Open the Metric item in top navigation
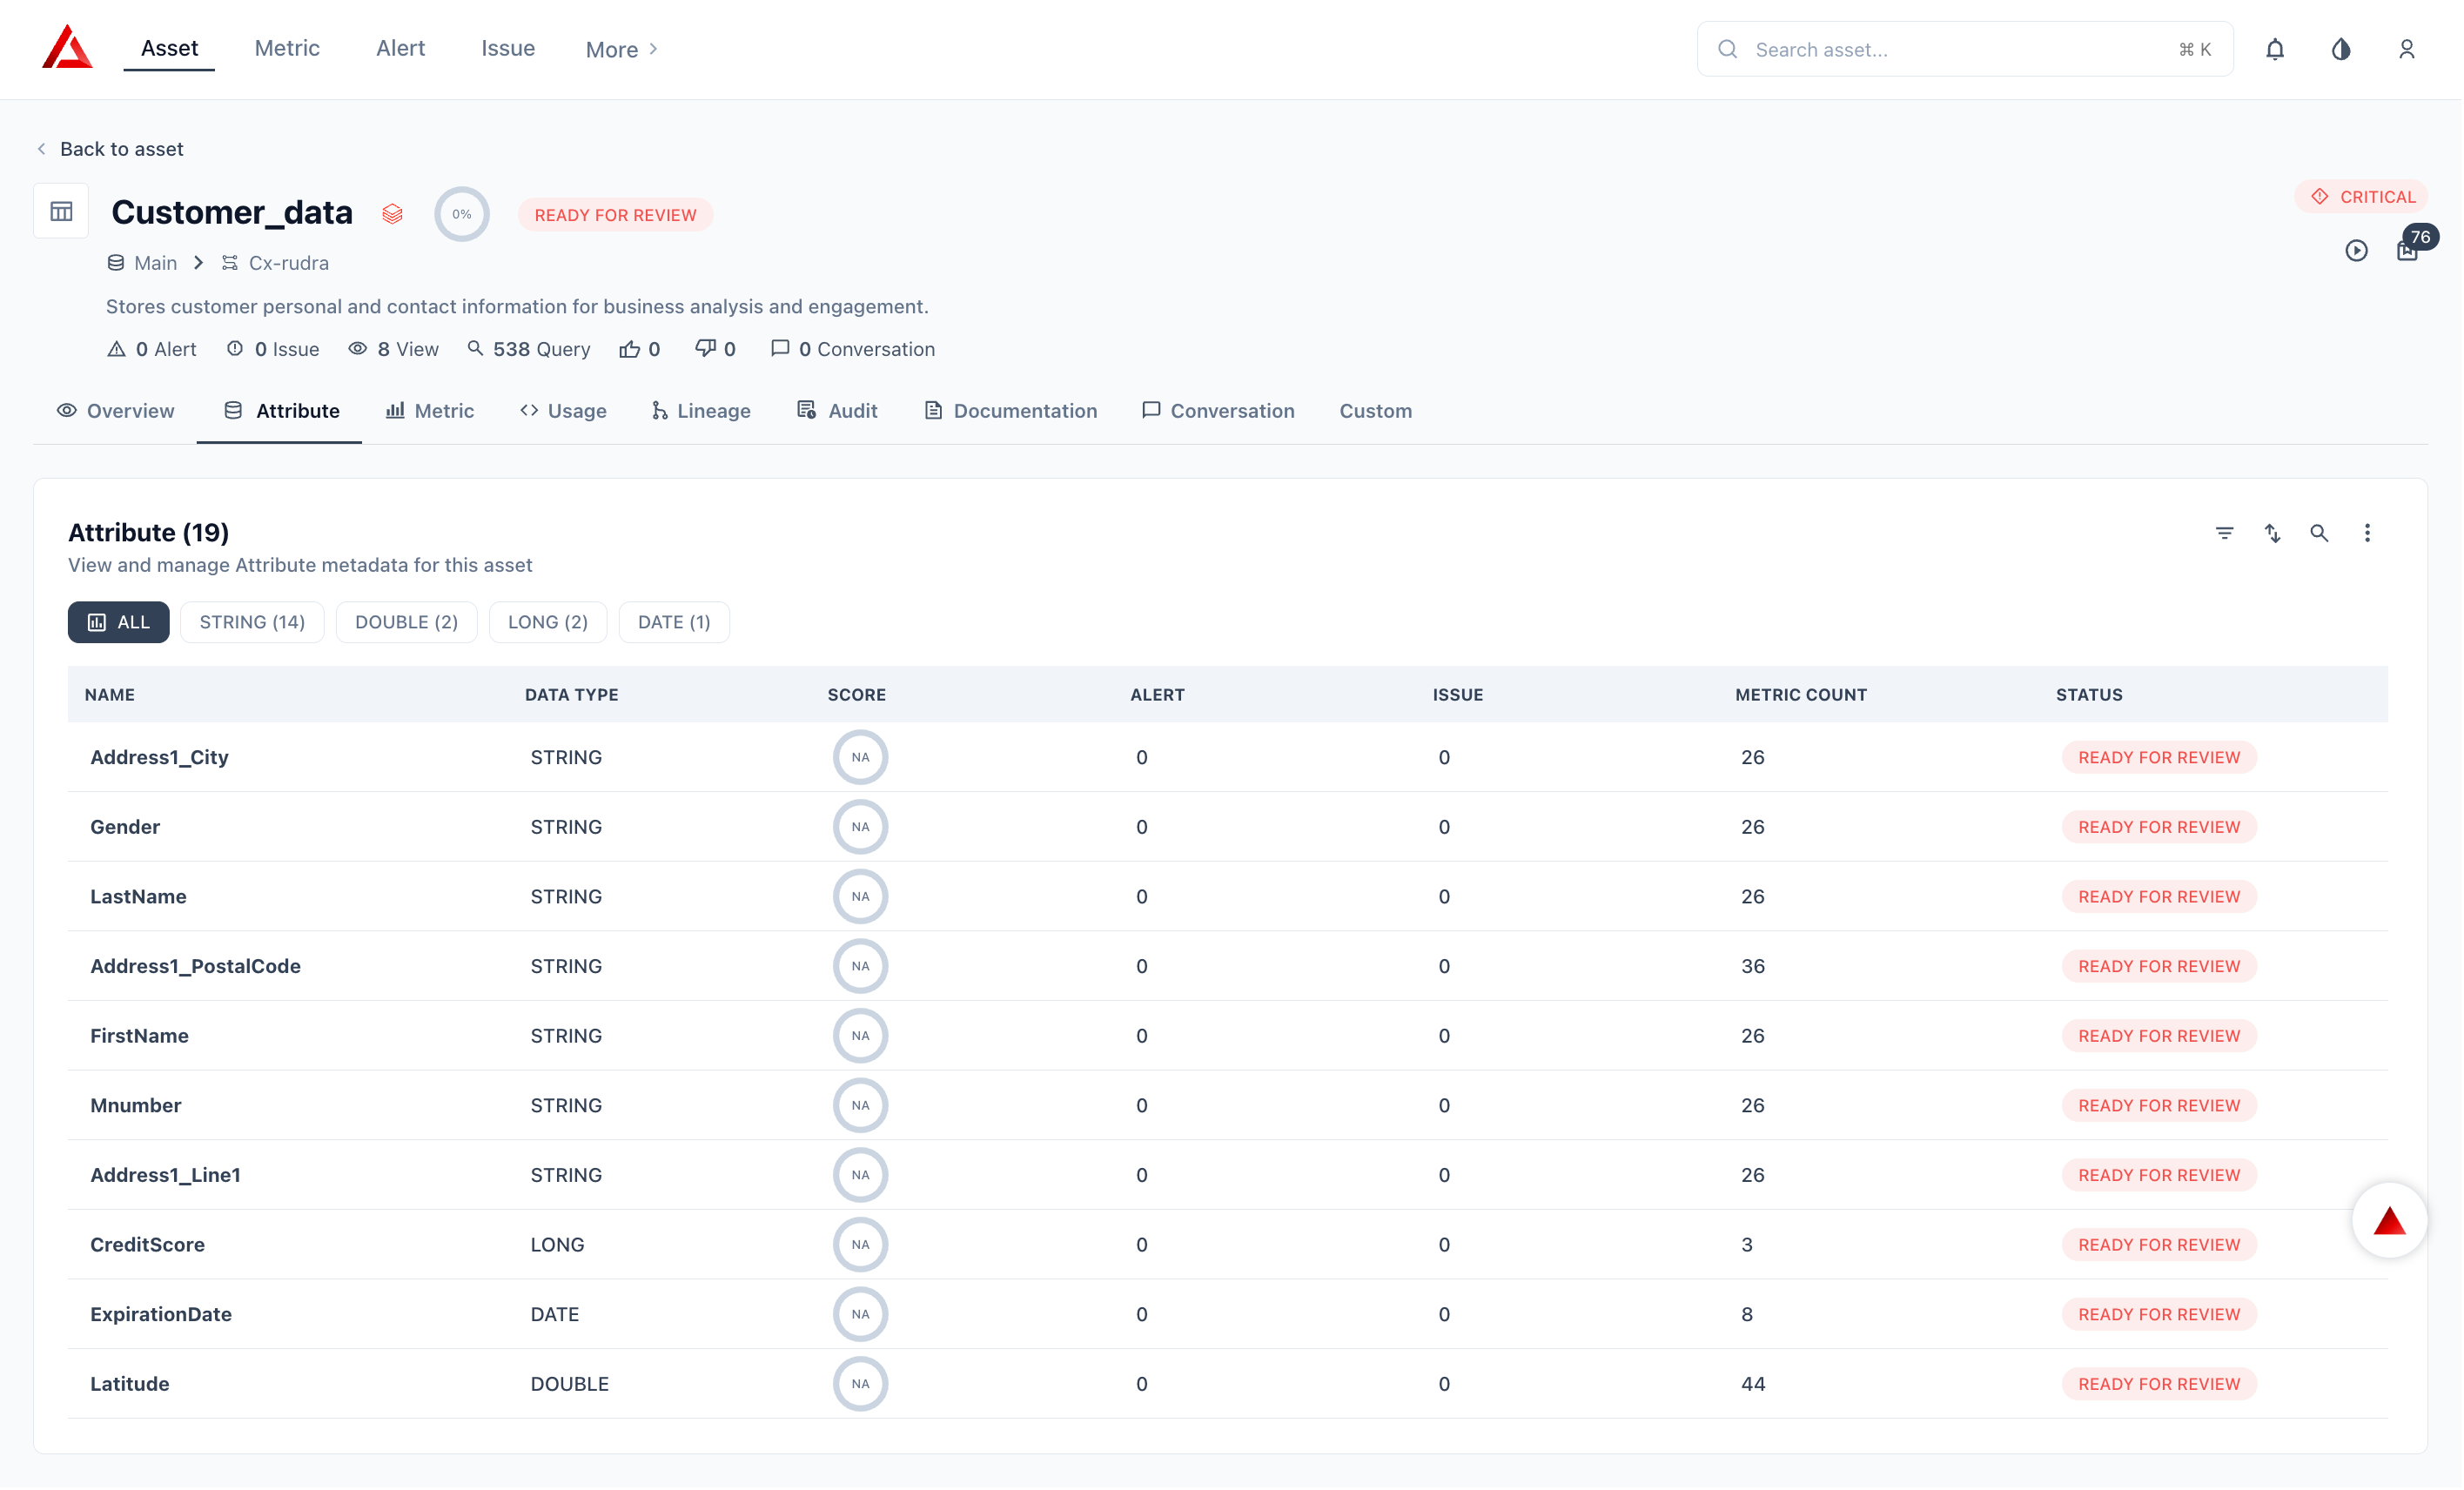Image resolution: width=2464 pixels, height=1490 pixels. [287, 48]
